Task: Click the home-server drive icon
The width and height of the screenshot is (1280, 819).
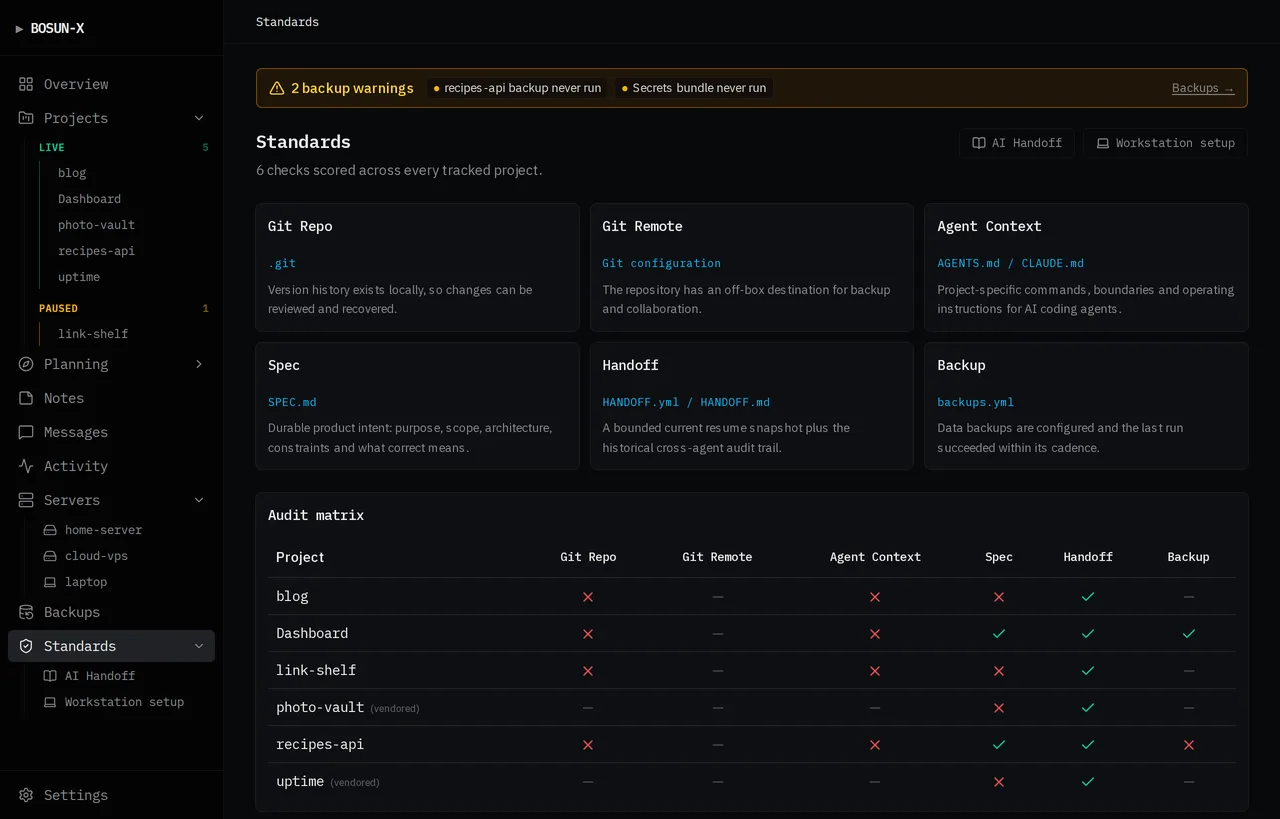Action: click(x=50, y=530)
